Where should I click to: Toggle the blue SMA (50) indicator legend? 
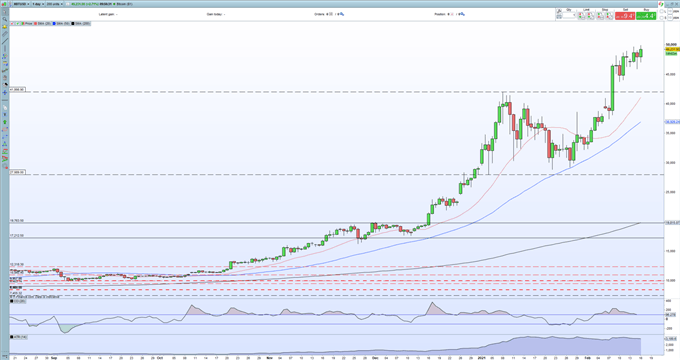pos(61,23)
